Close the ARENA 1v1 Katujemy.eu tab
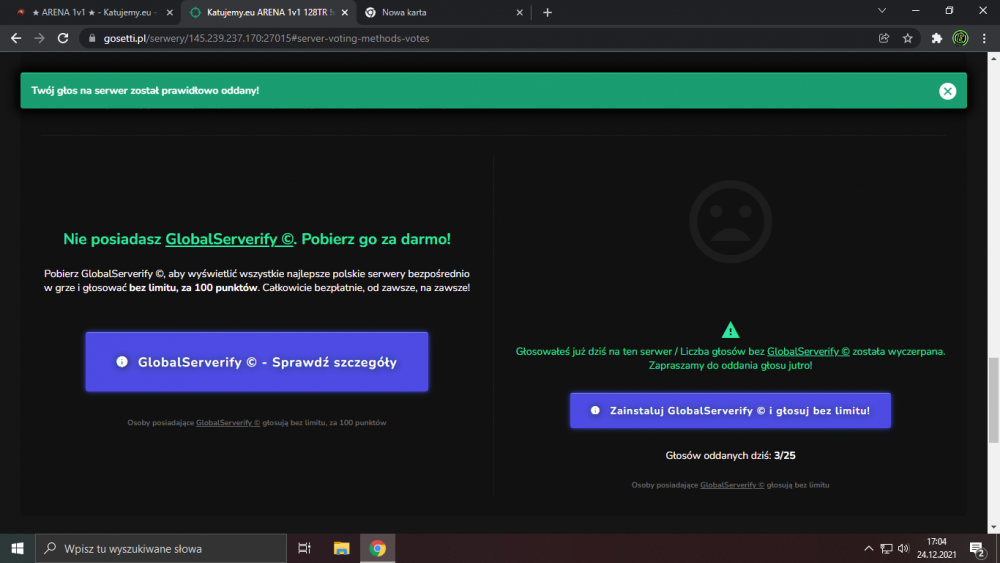This screenshot has height=563, width=1000. (x=170, y=12)
